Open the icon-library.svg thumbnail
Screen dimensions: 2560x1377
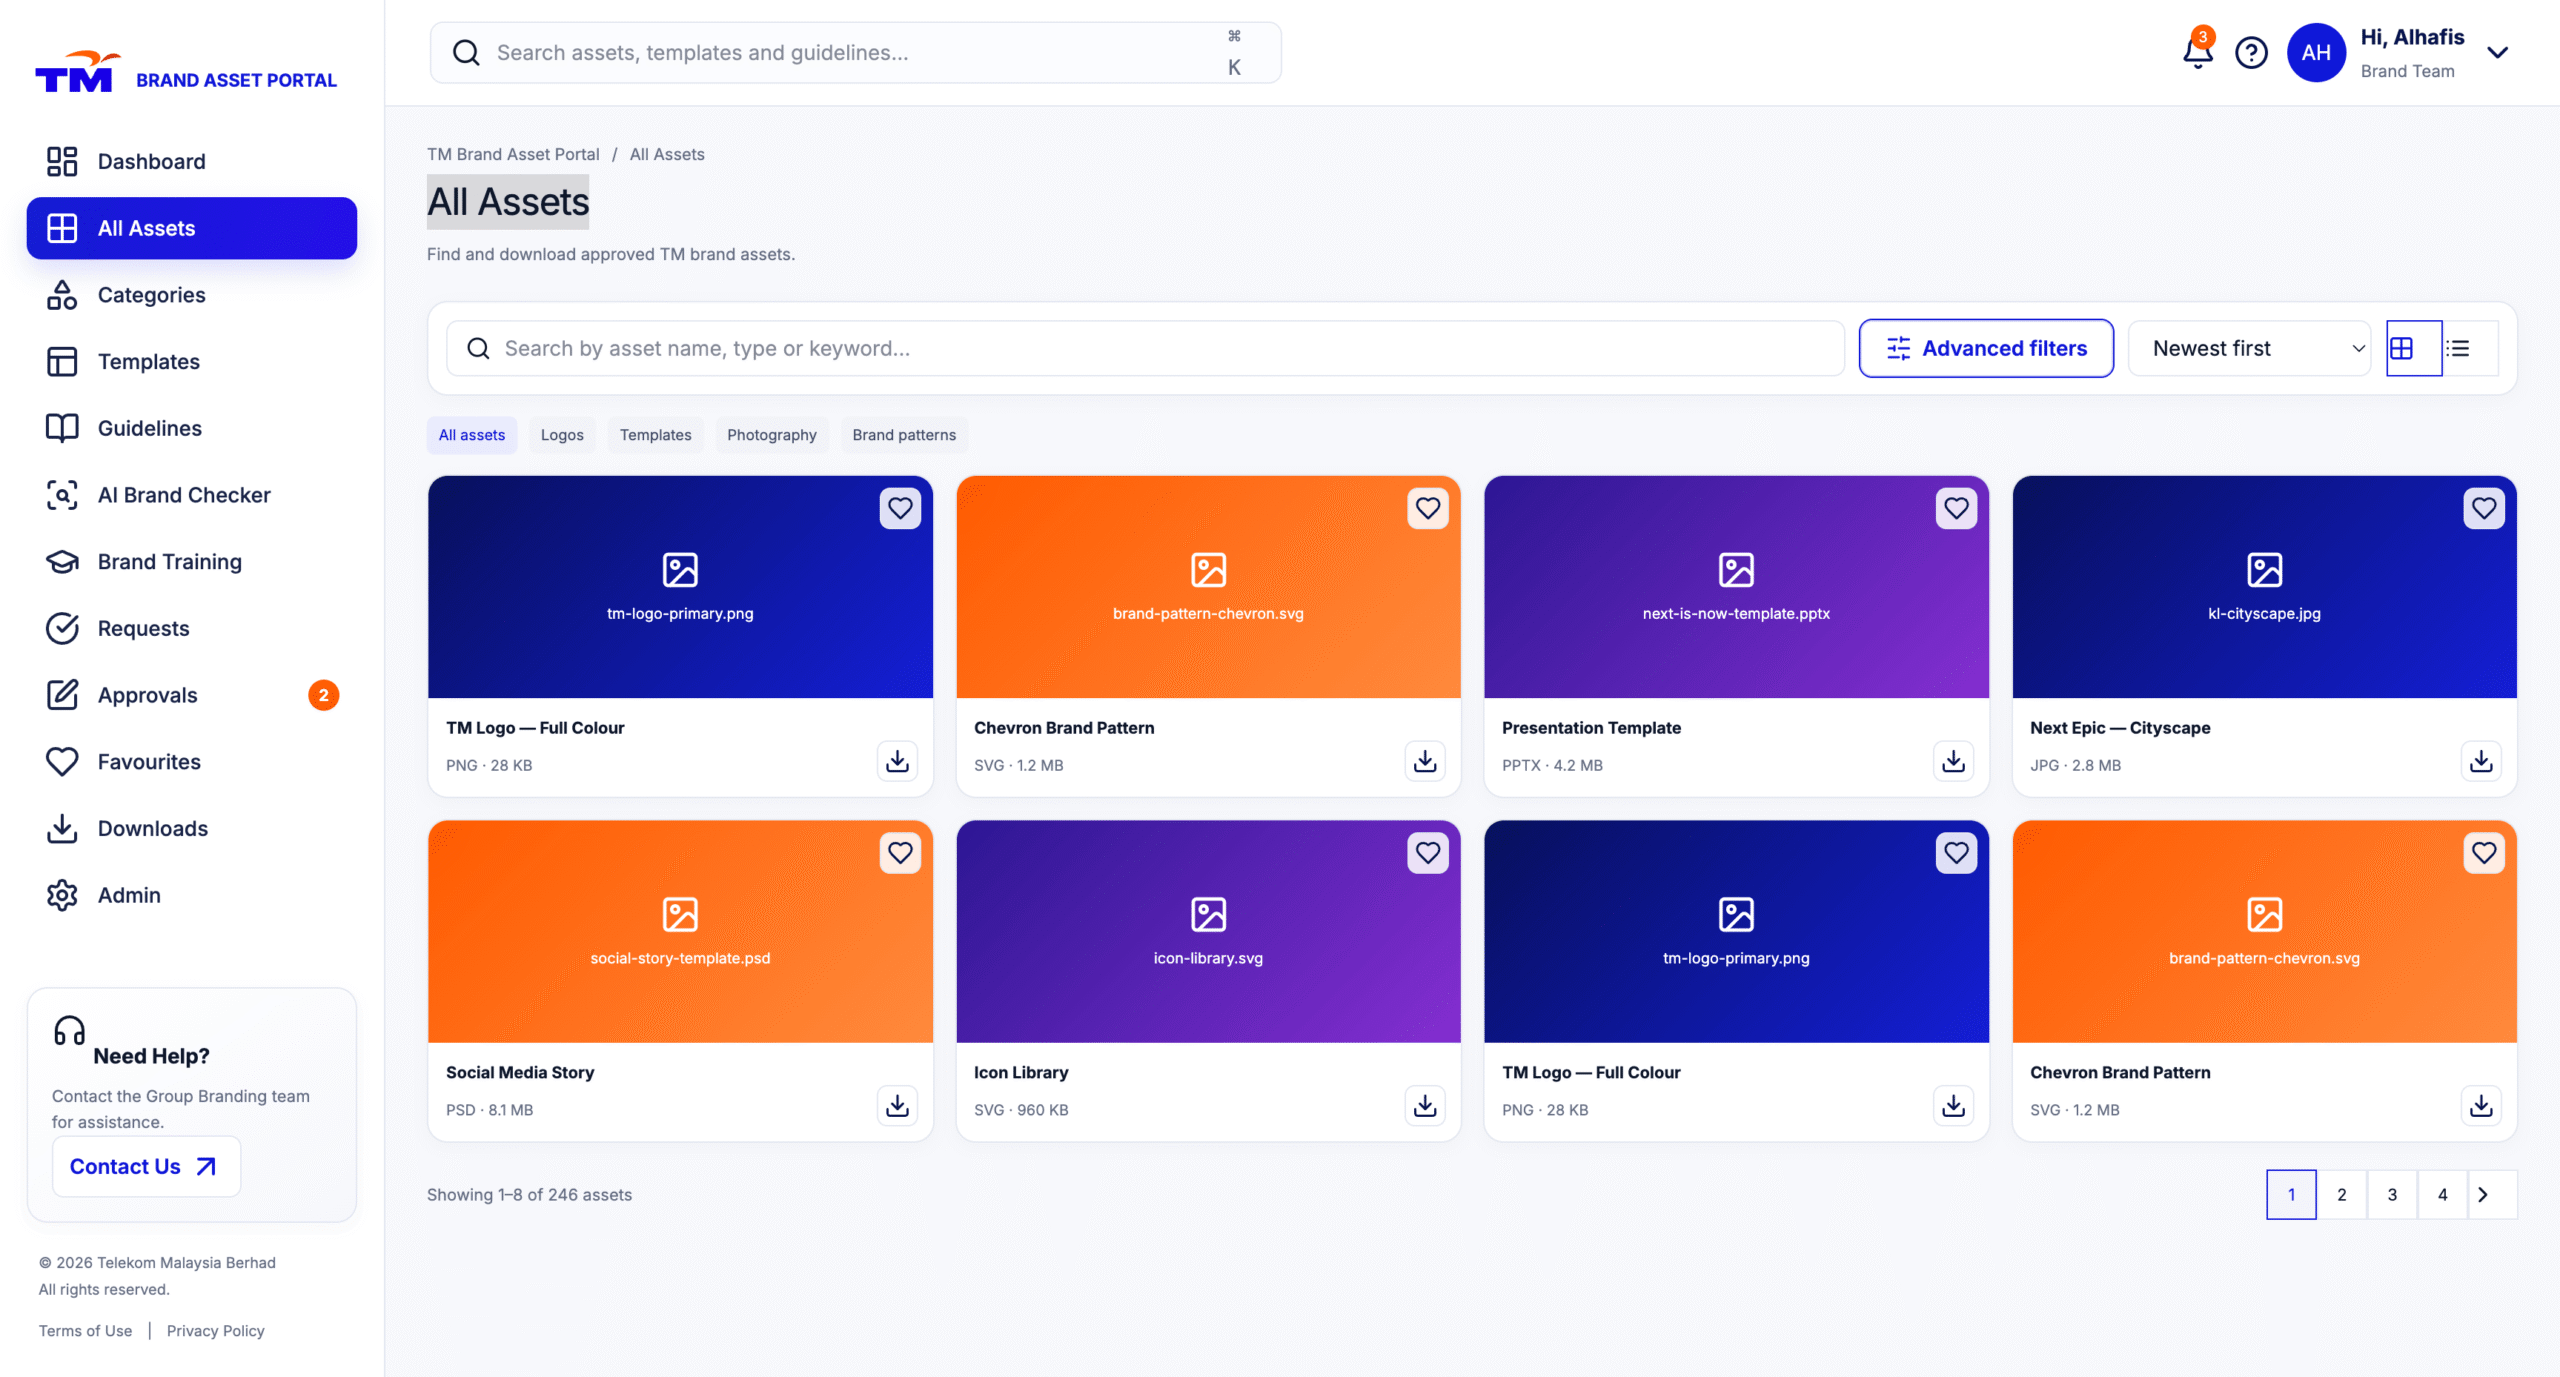pyautogui.click(x=1208, y=932)
